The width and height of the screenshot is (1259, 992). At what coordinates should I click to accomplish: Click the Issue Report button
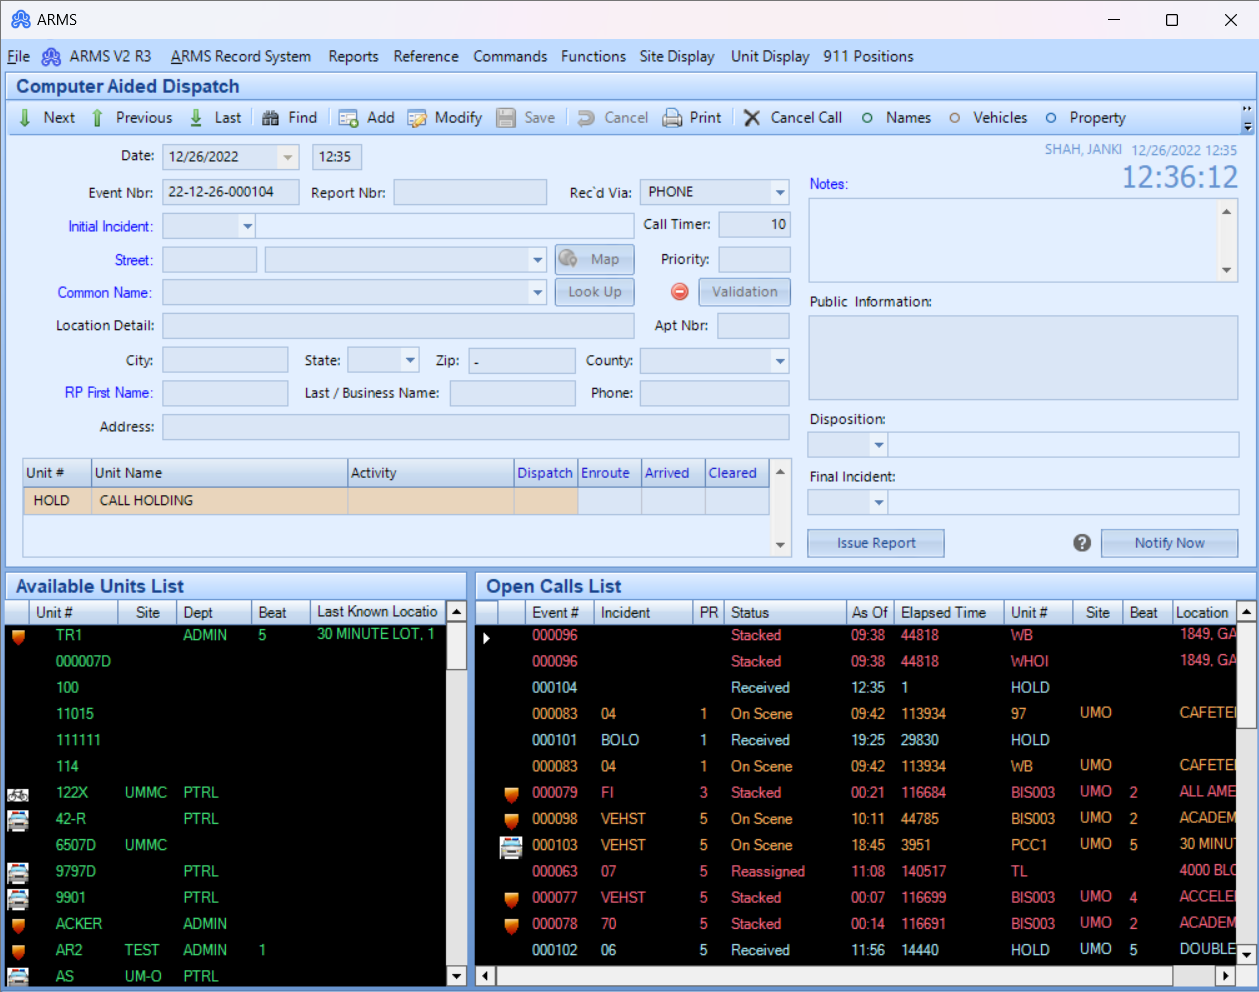(x=875, y=543)
